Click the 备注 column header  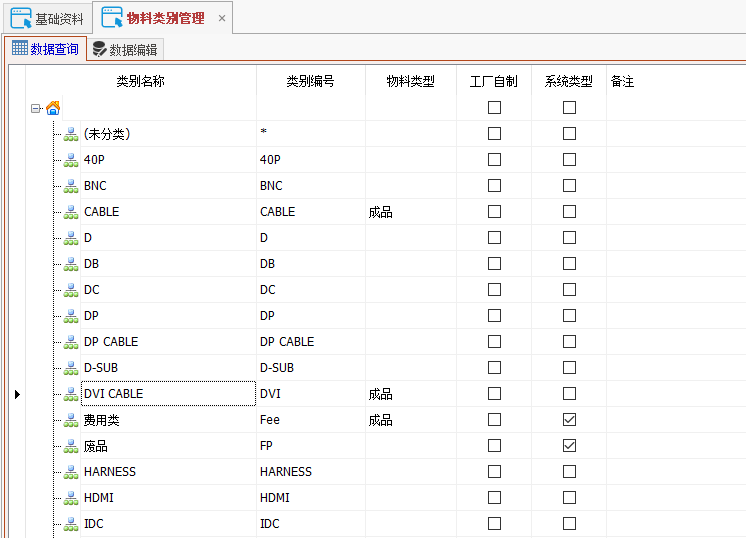click(x=676, y=81)
